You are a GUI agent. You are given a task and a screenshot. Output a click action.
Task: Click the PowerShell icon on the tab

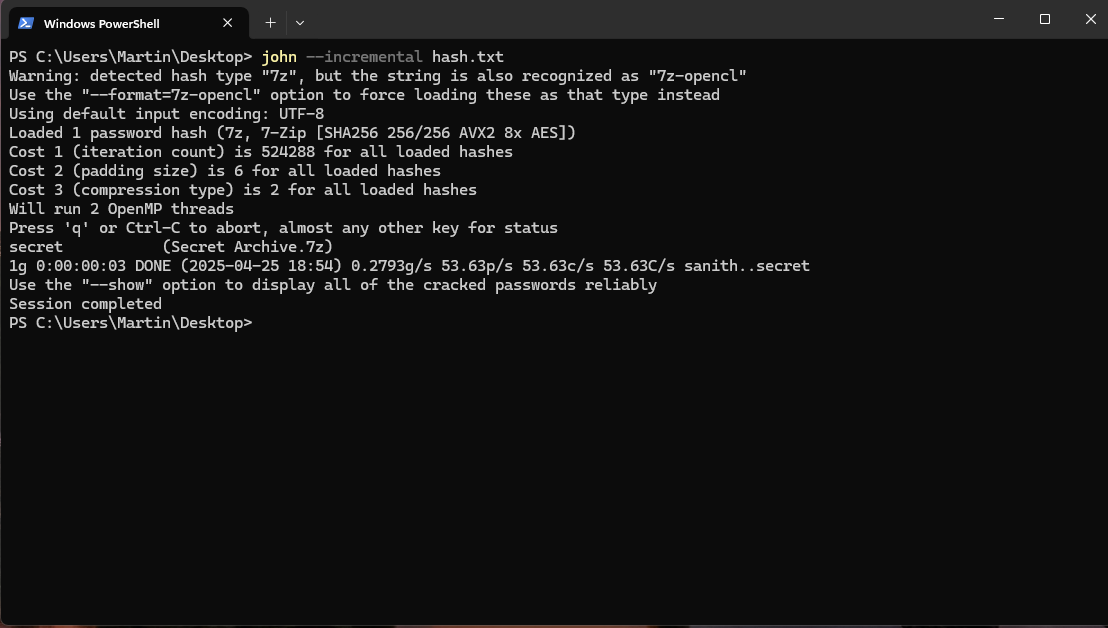click(x=26, y=23)
